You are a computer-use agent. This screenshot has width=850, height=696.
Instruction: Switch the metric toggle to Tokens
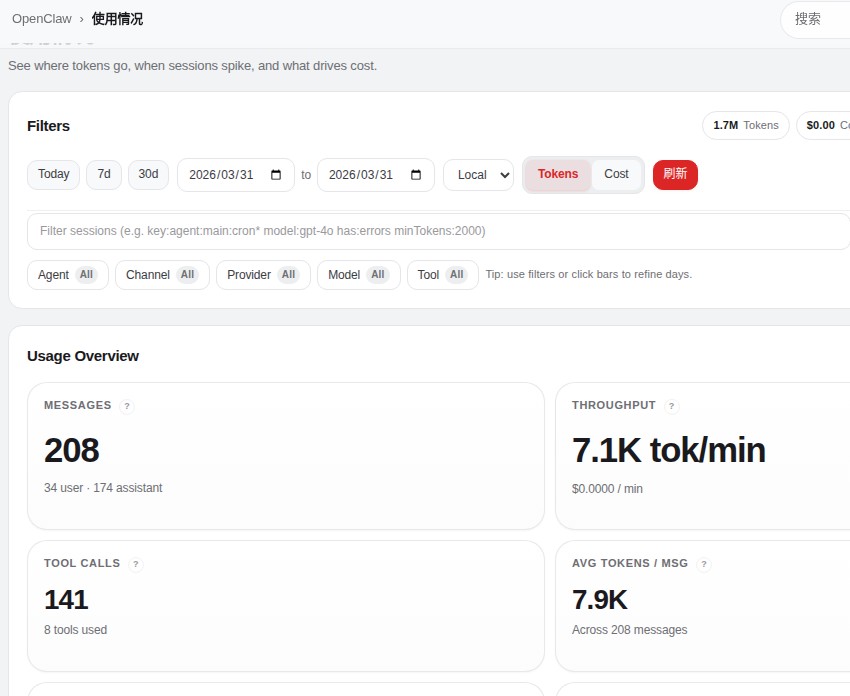click(558, 174)
